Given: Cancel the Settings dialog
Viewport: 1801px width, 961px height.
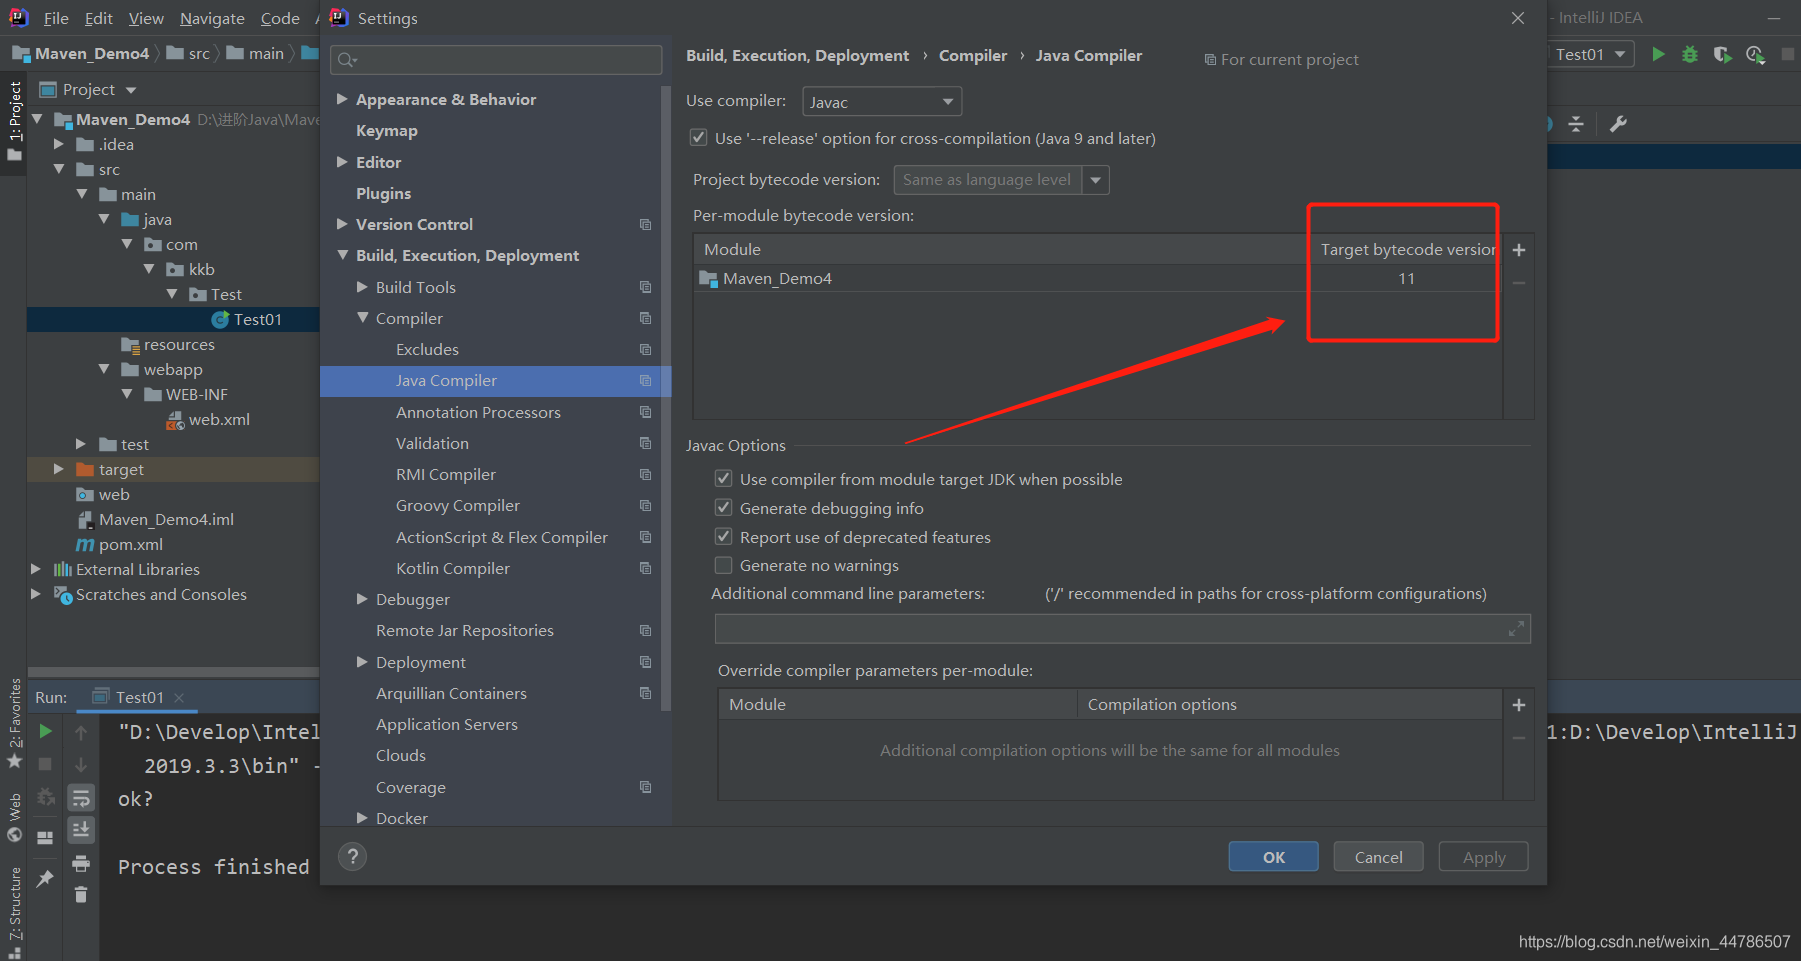Looking at the screenshot, I should tap(1378, 857).
